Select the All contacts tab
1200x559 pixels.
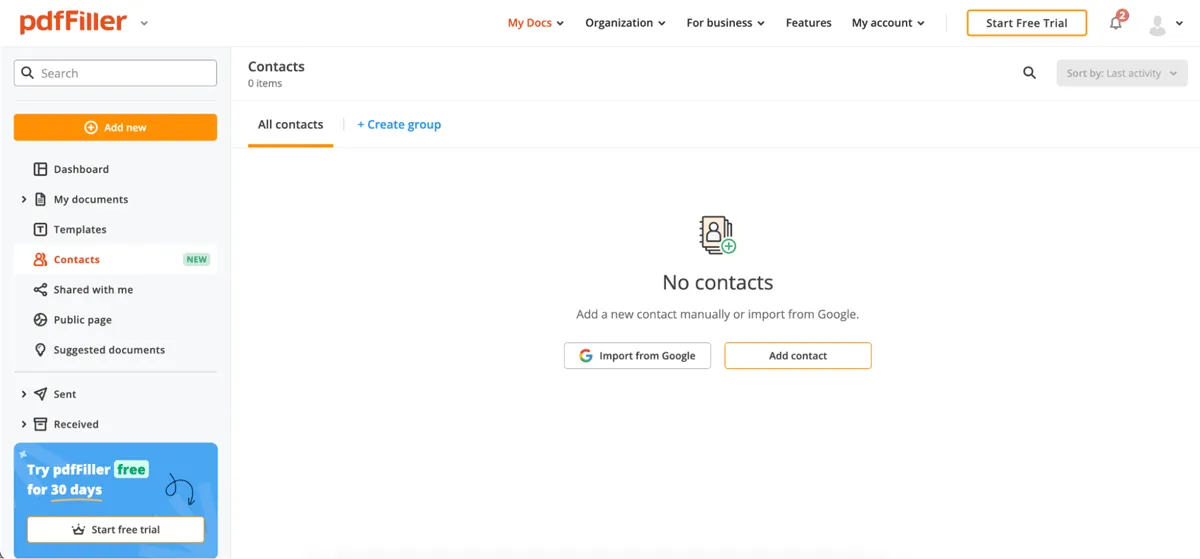(x=291, y=125)
